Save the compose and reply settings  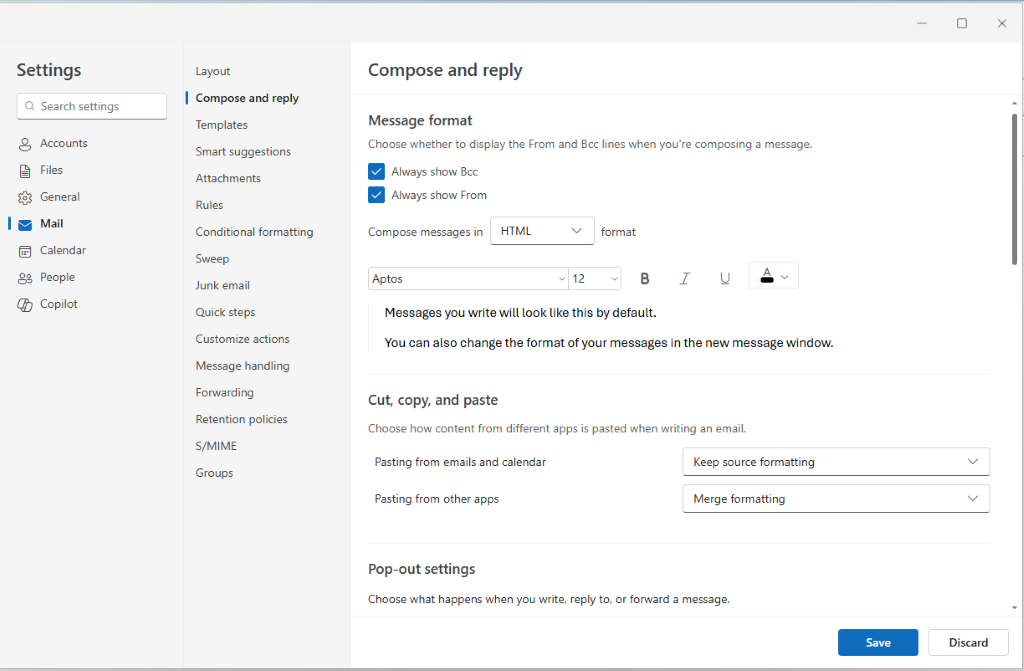click(877, 642)
